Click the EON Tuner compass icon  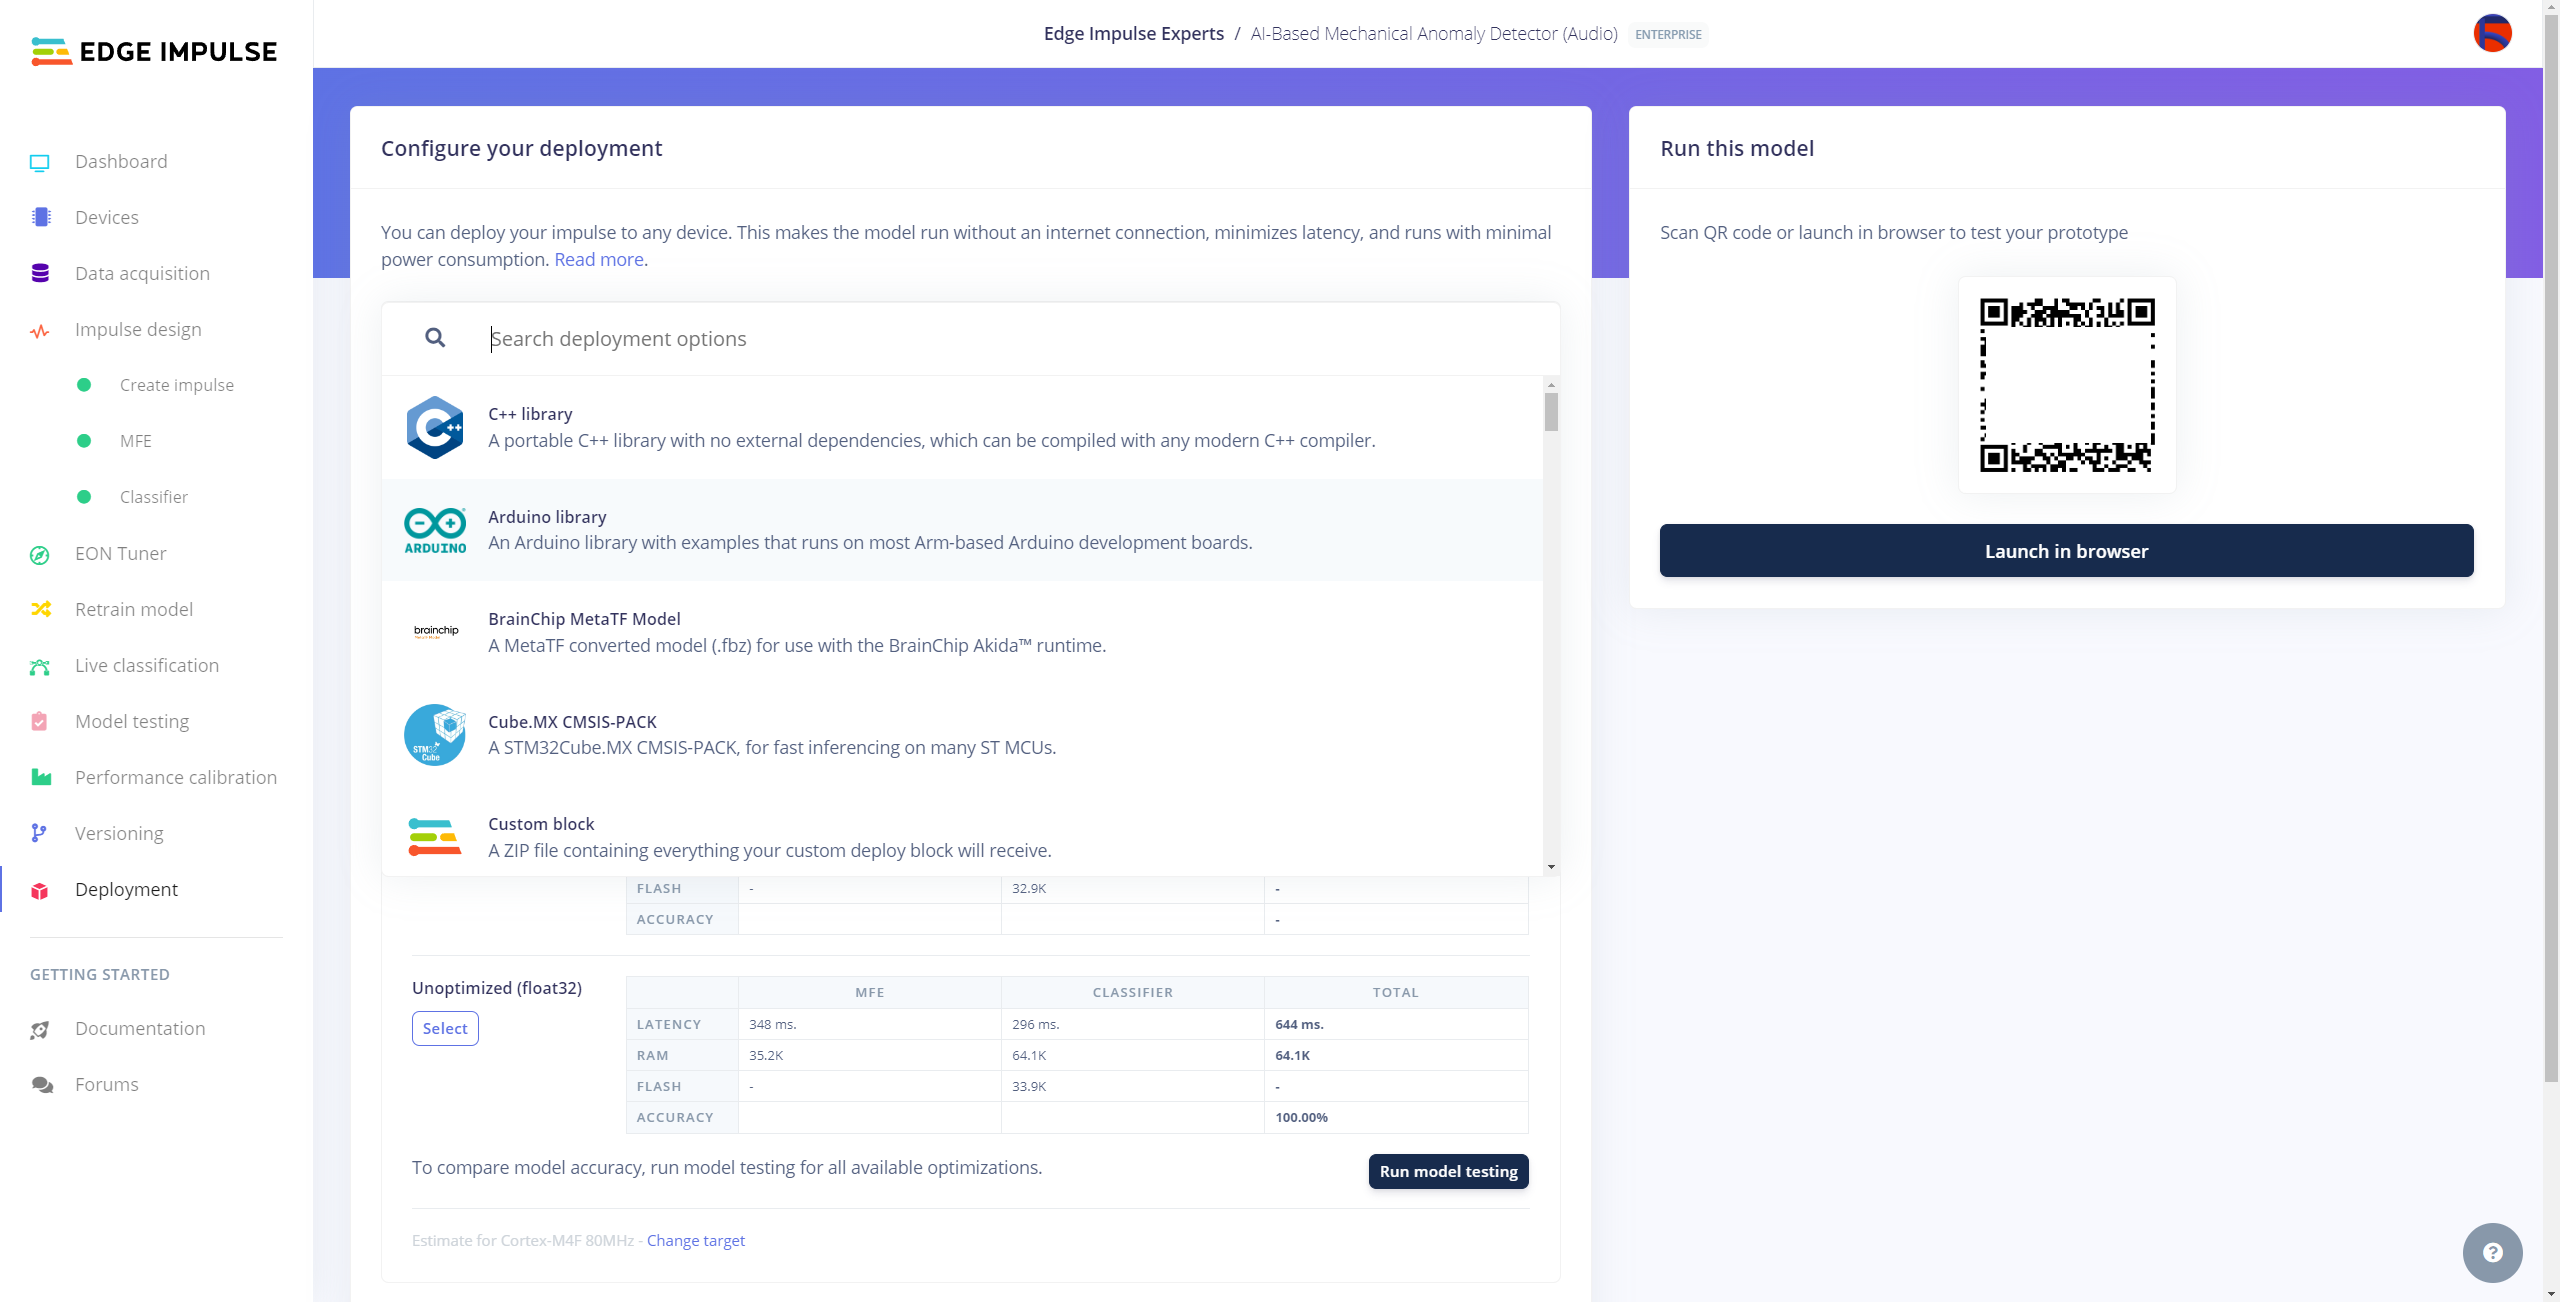40,554
